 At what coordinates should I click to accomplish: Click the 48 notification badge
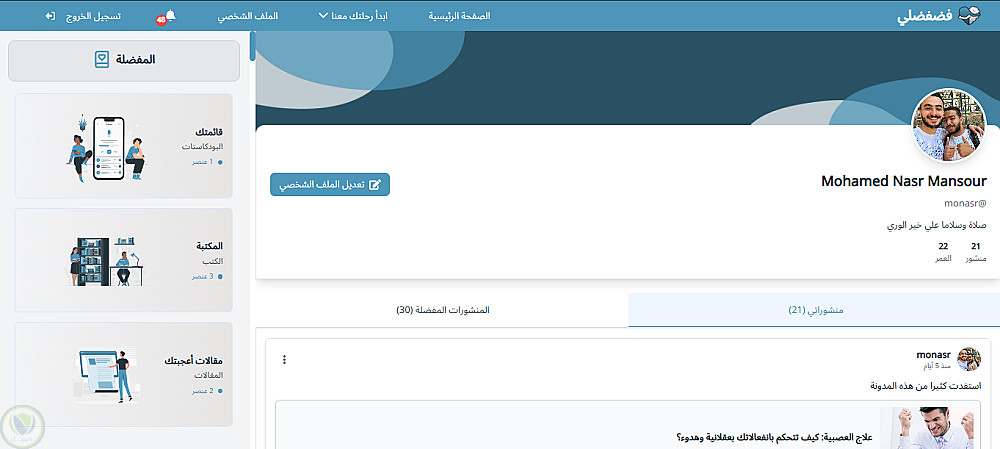(161, 20)
